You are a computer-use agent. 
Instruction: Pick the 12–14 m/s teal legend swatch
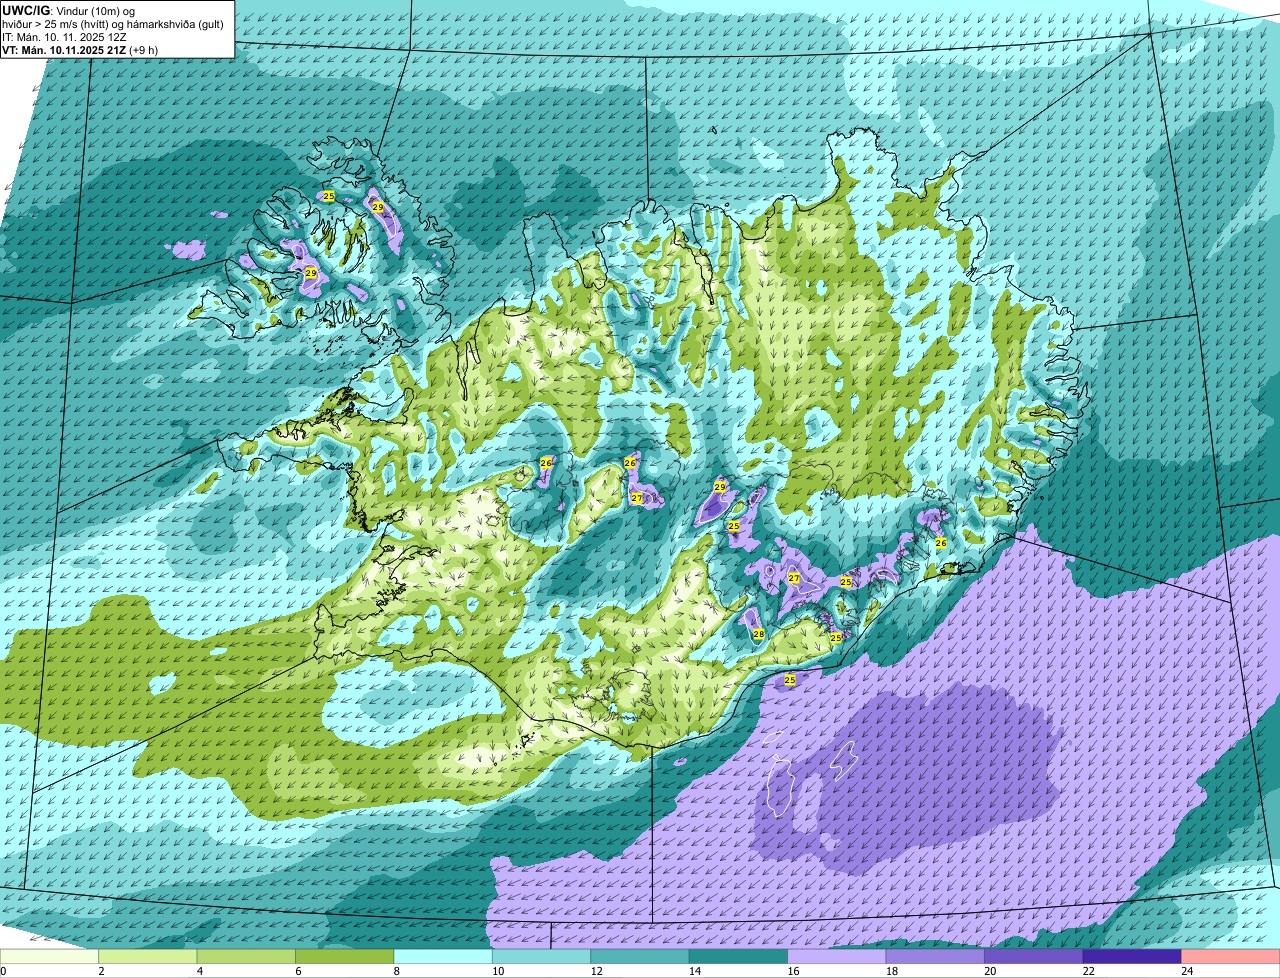tap(640, 956)
